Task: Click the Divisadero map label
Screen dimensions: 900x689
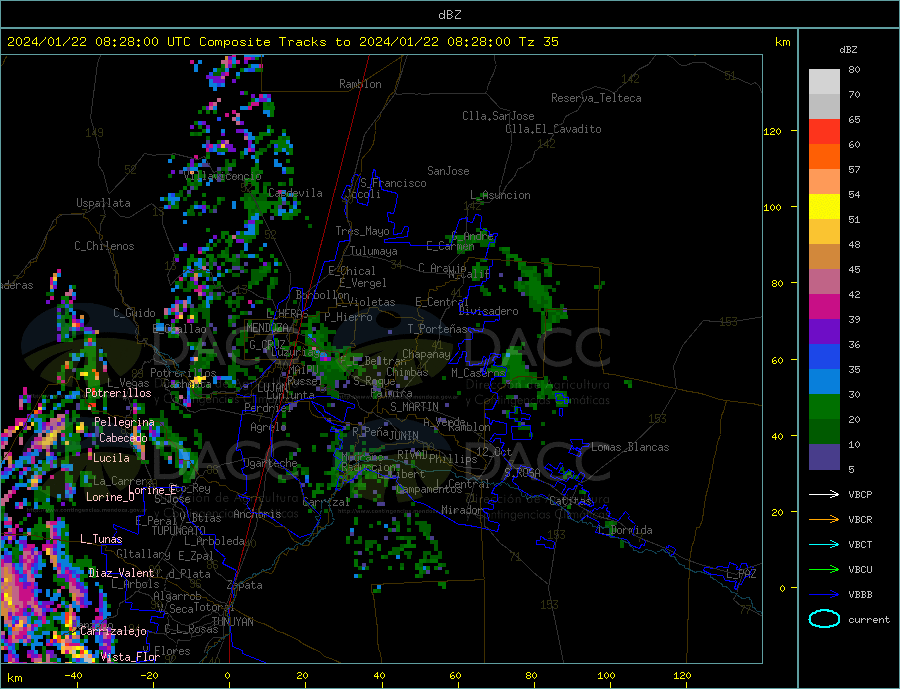Action: [x=488, y=311]
